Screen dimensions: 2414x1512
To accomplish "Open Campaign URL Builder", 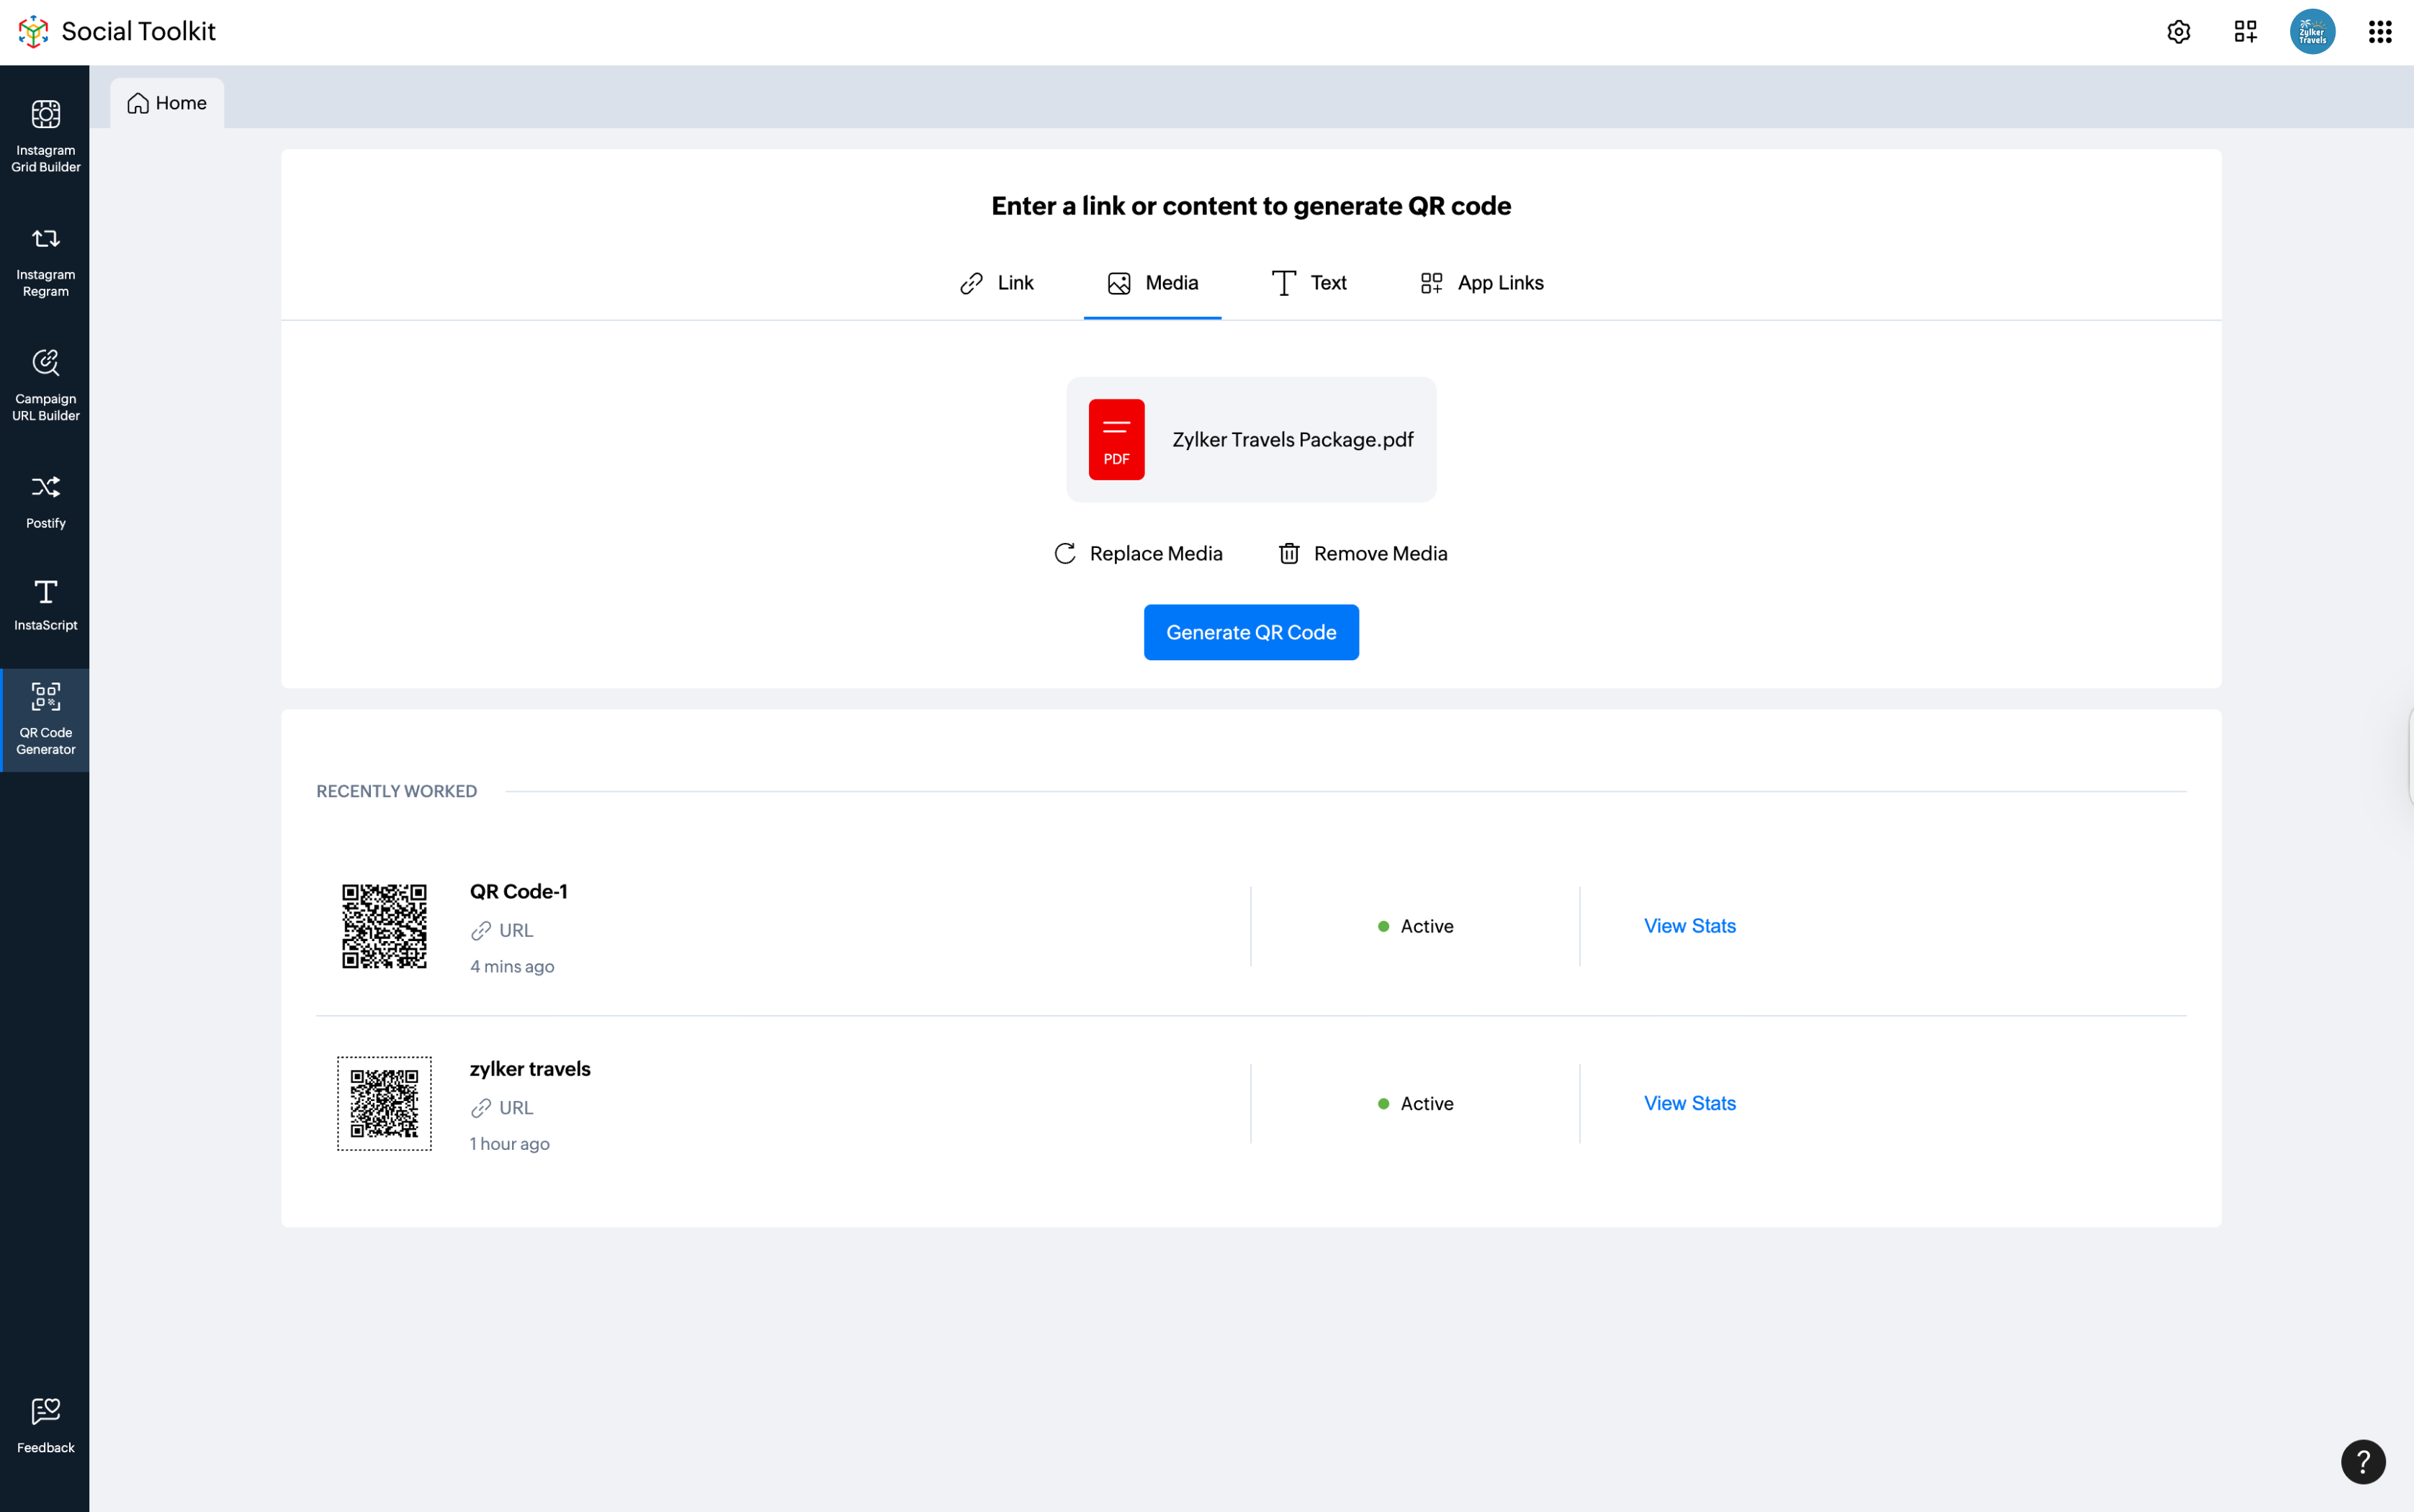I will (x=45, y=384).
